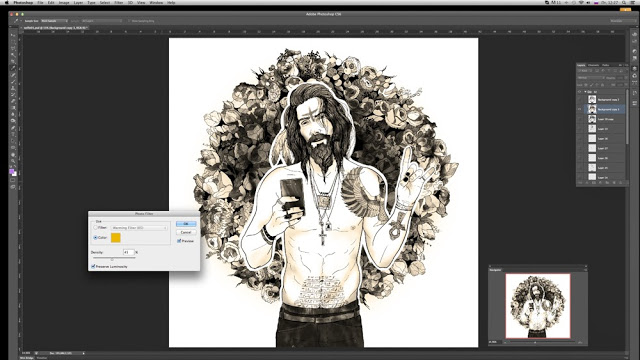Open the Filter menu
640x360 pixels.
pyautogui.click(x=119, y=2)
